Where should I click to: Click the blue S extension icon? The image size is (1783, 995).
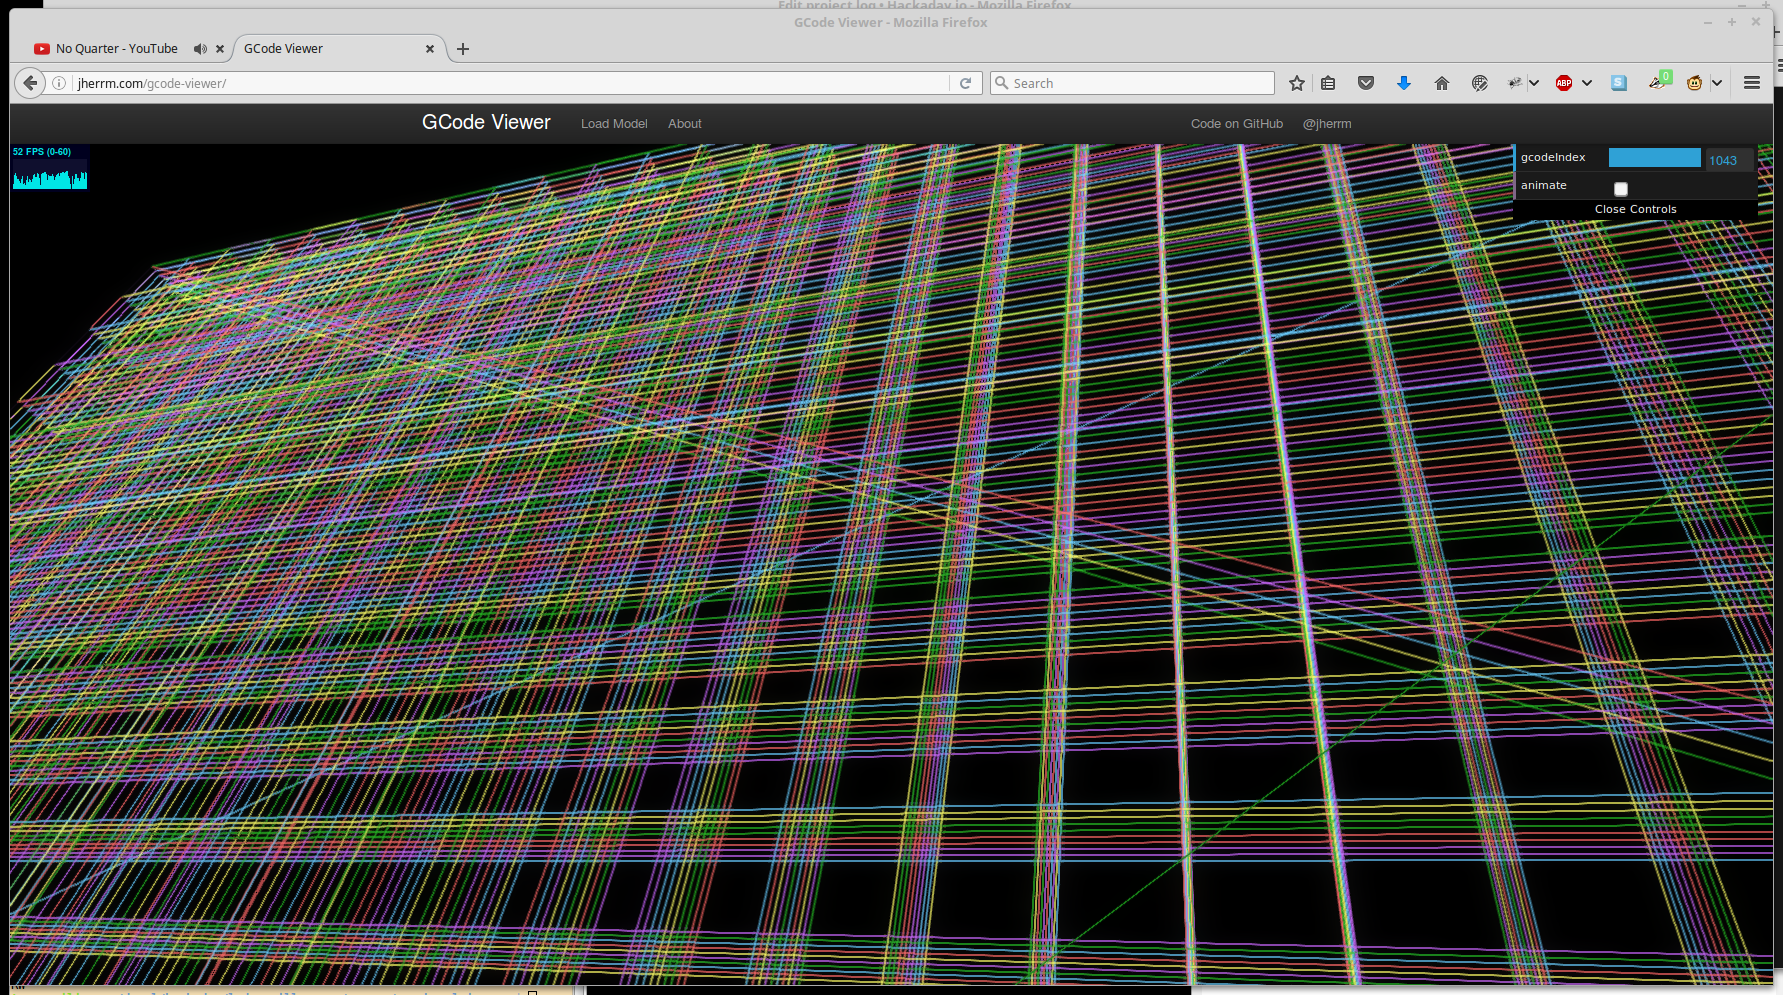click(1619, 83)
